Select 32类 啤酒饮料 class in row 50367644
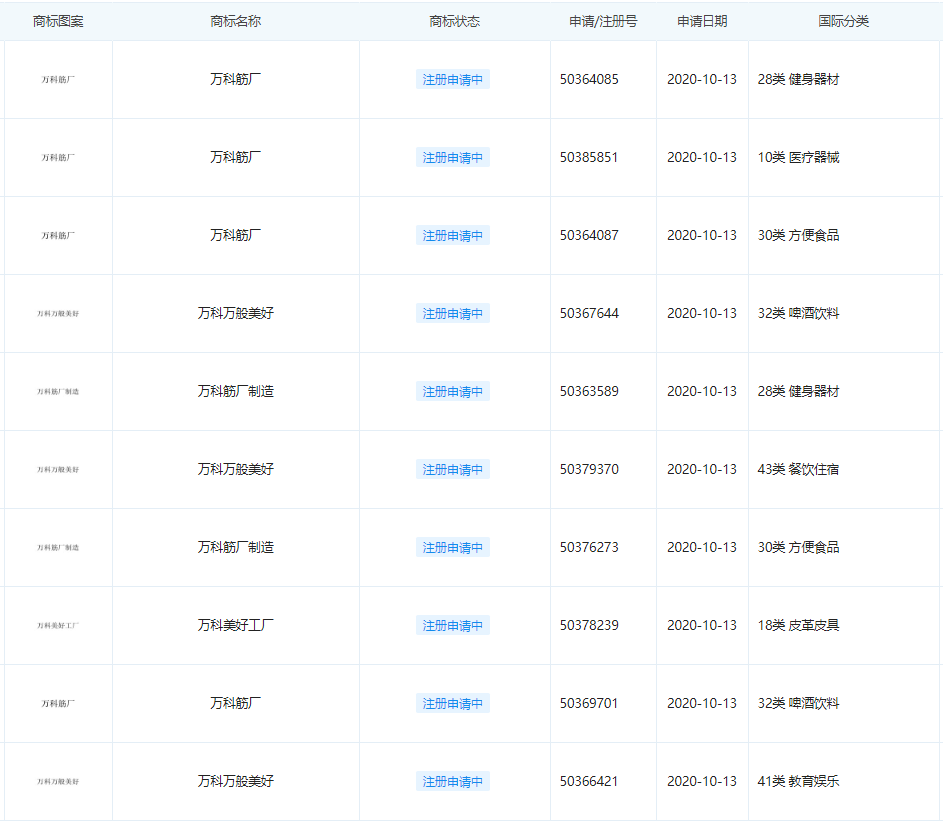The width and height of the screenshot is (943, 825). pos(798,313)
